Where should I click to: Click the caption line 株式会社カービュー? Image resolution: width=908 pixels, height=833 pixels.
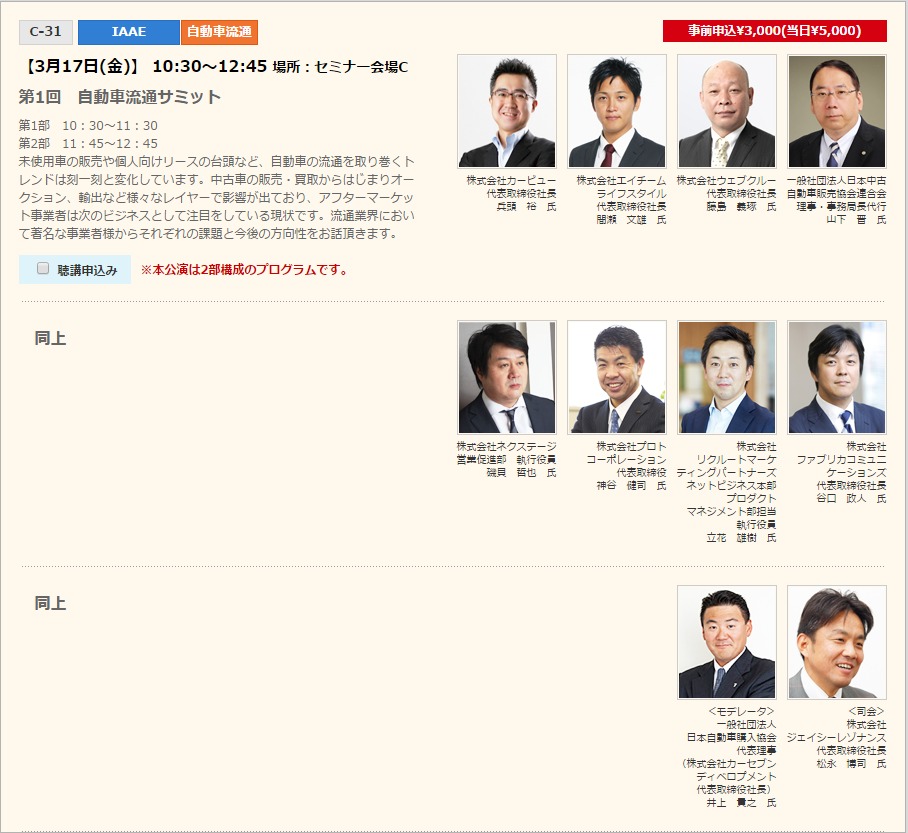pos(511,181)
